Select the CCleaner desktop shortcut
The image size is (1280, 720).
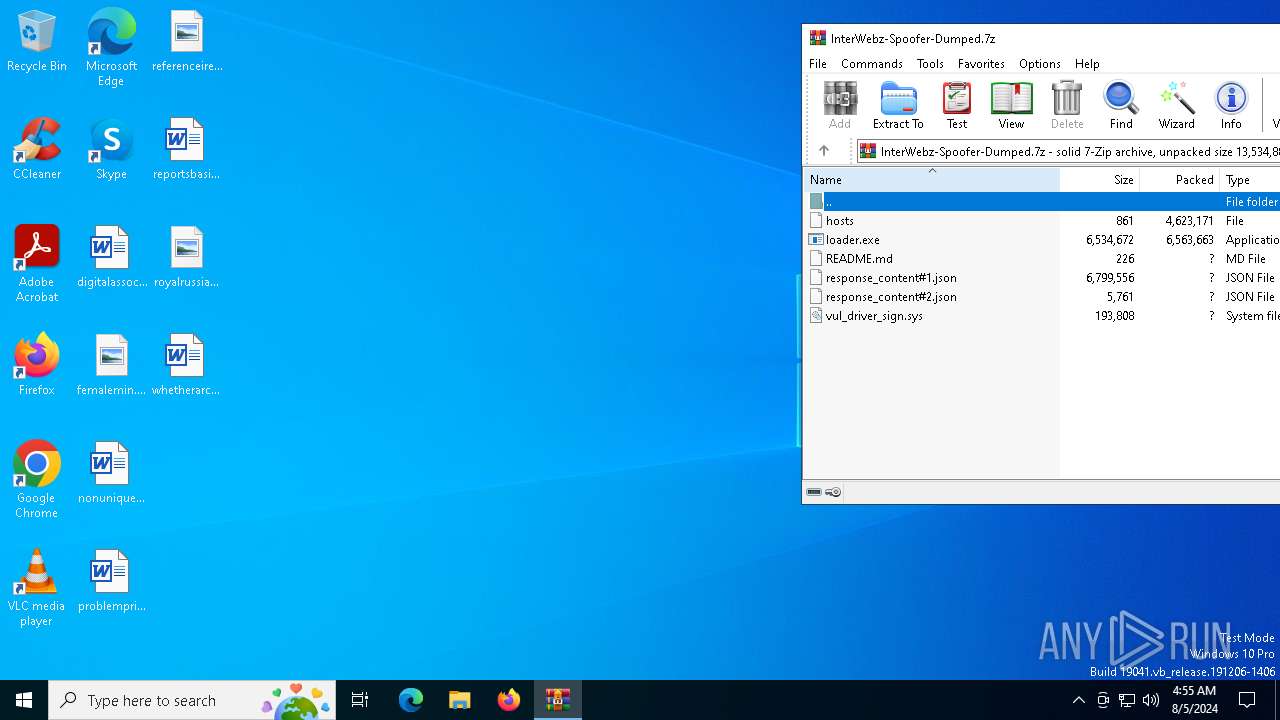(37, 149)
